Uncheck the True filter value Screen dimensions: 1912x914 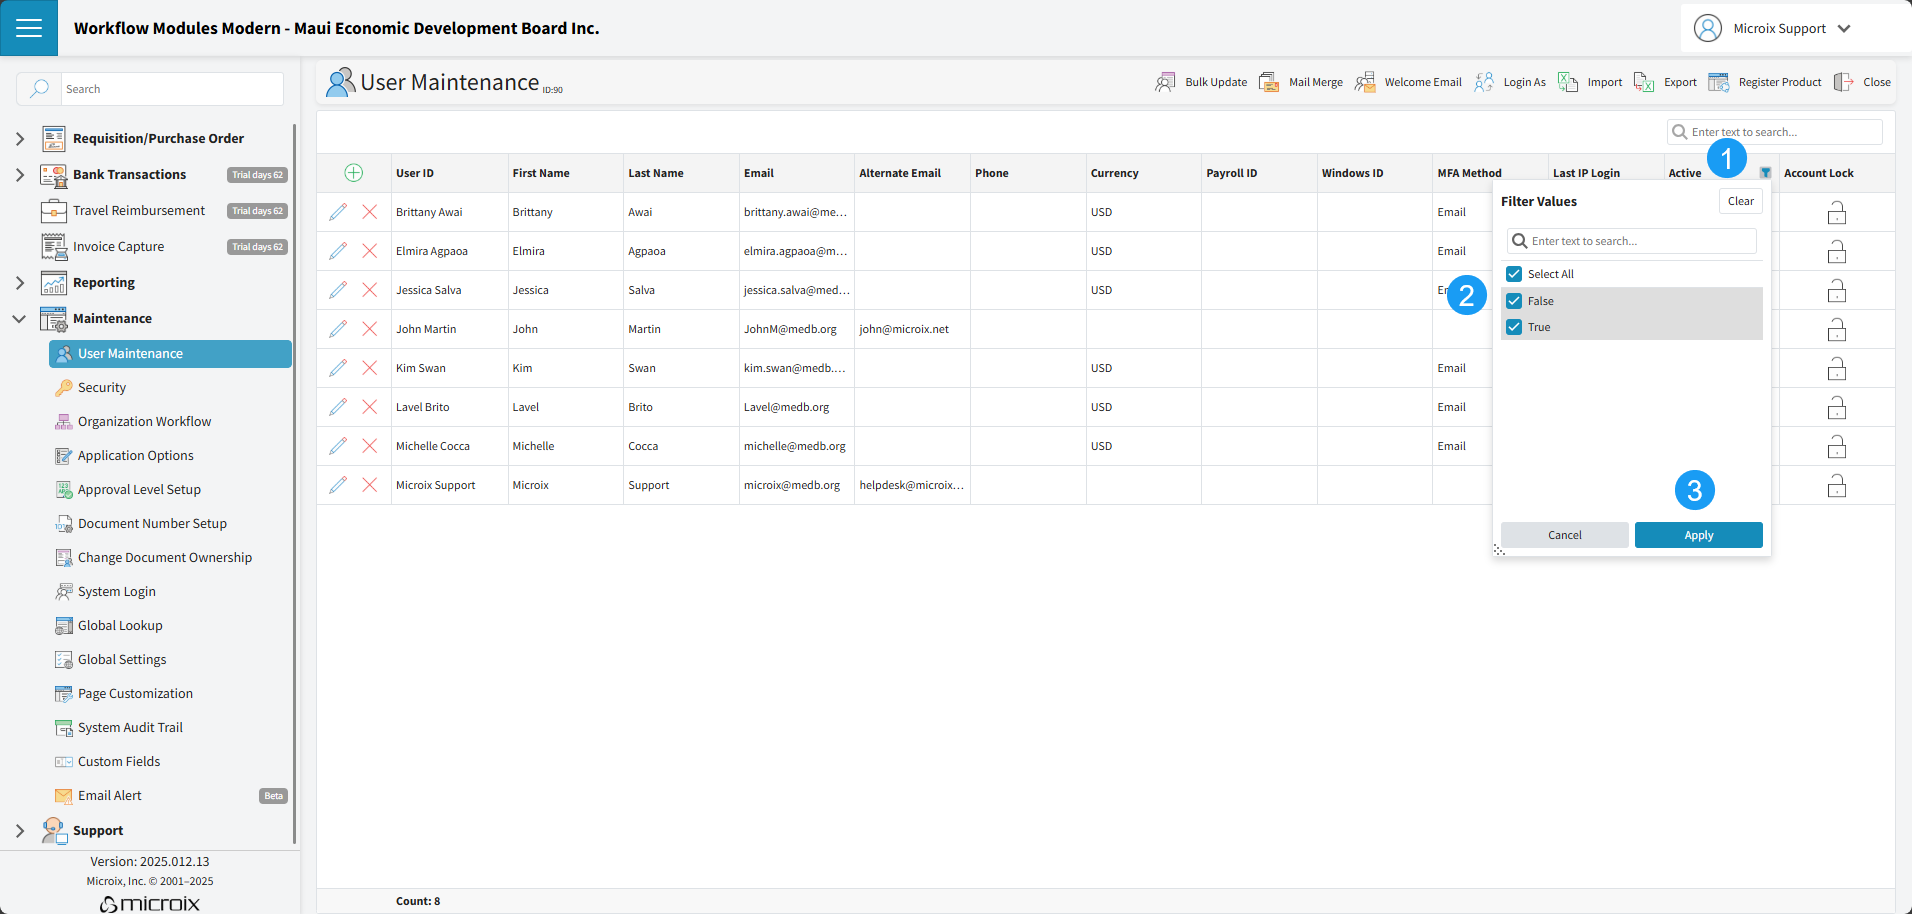coord(1514,327)
